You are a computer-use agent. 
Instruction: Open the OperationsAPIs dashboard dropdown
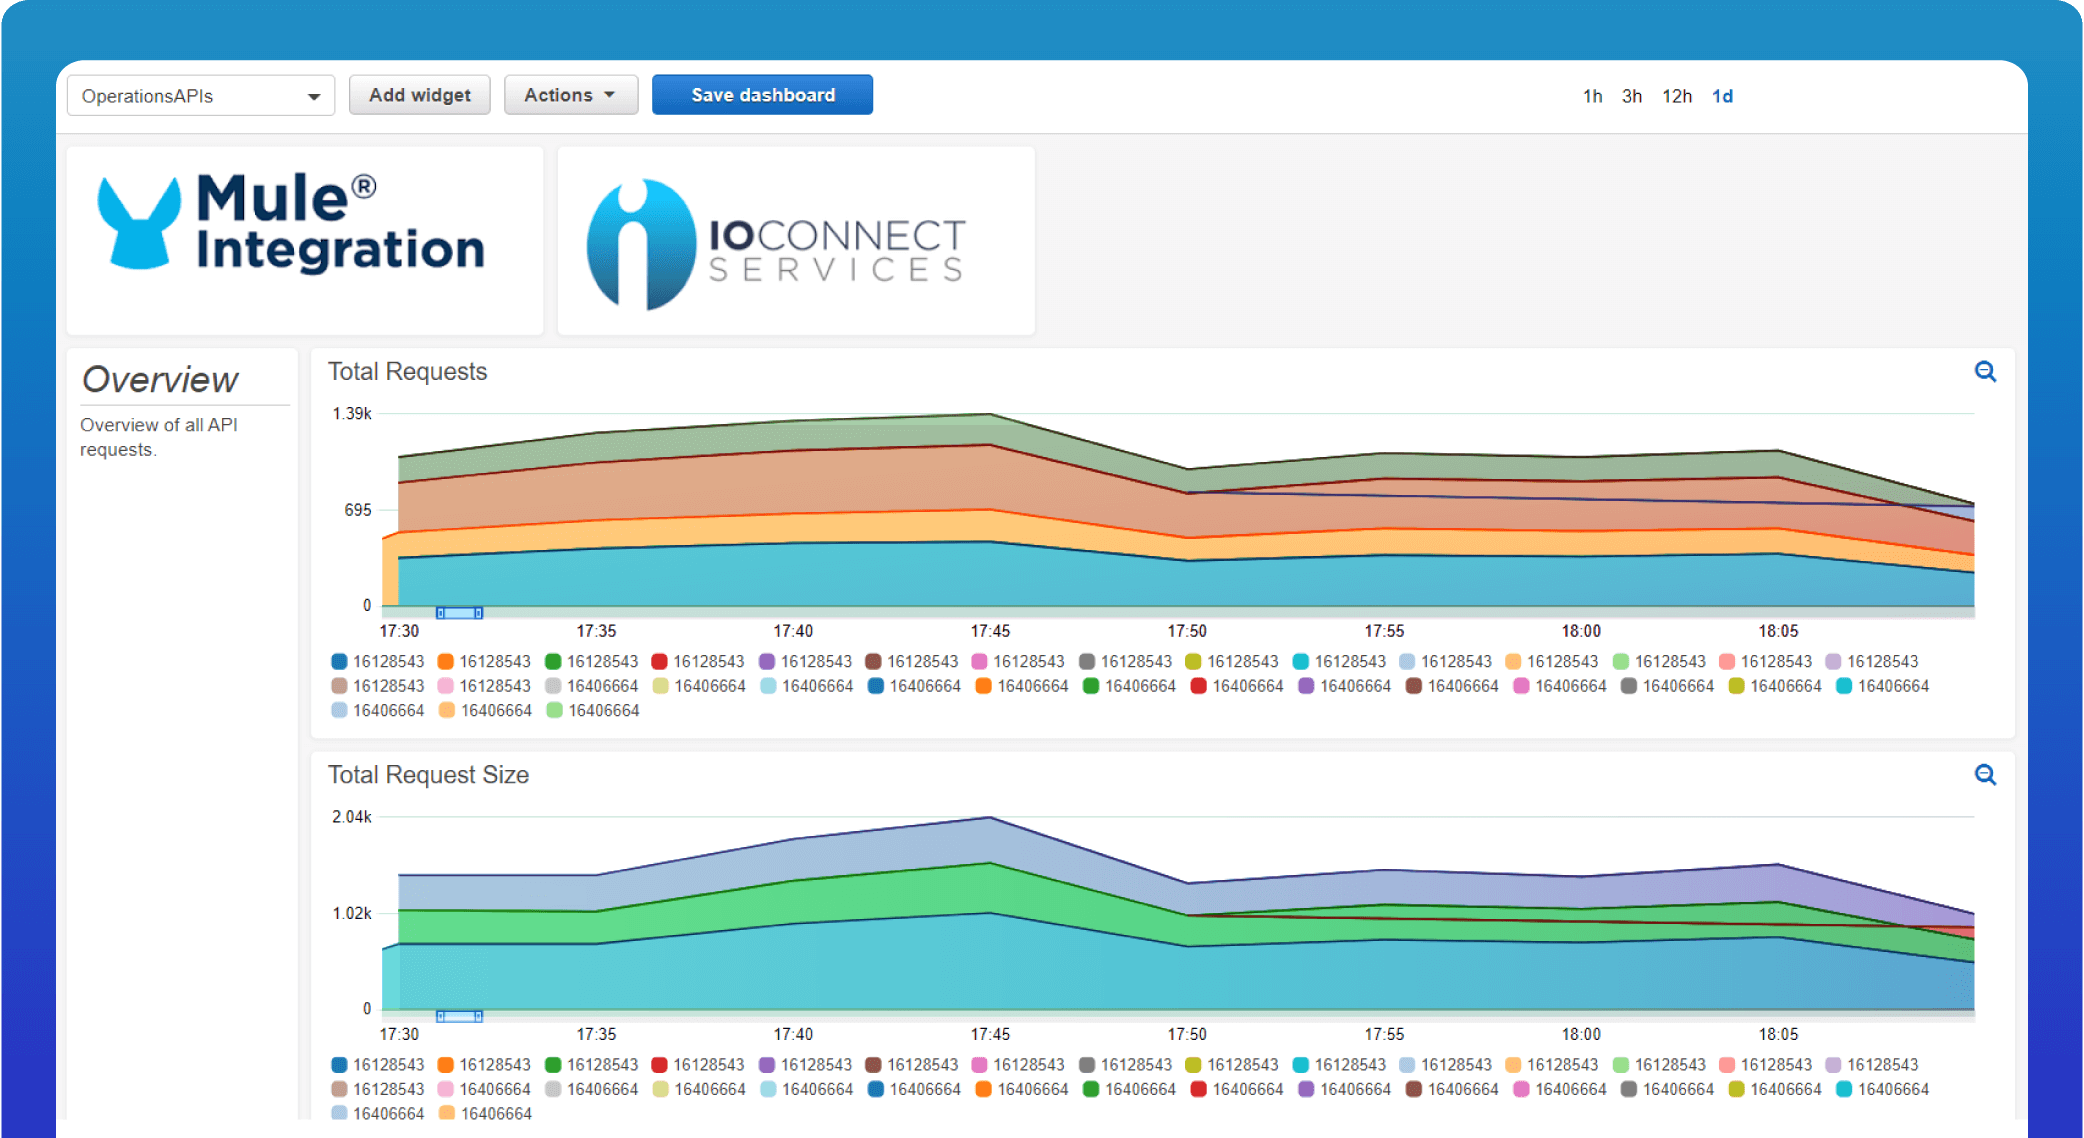(201, 96)
